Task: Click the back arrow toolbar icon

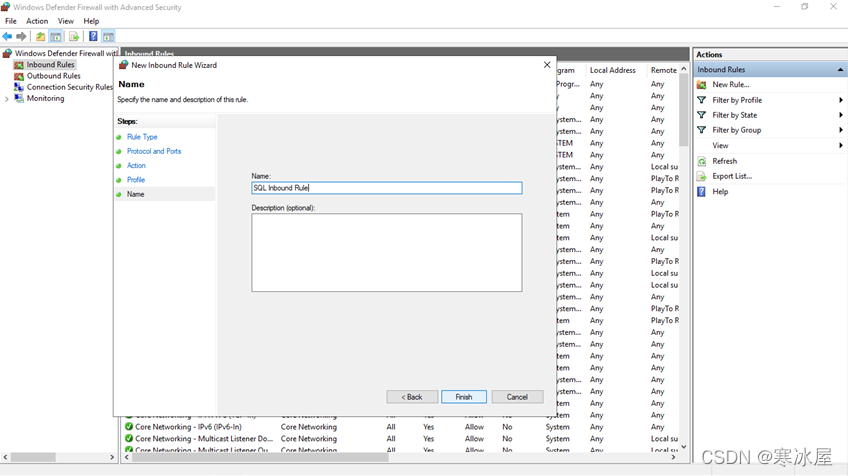Action: (8, 37)
